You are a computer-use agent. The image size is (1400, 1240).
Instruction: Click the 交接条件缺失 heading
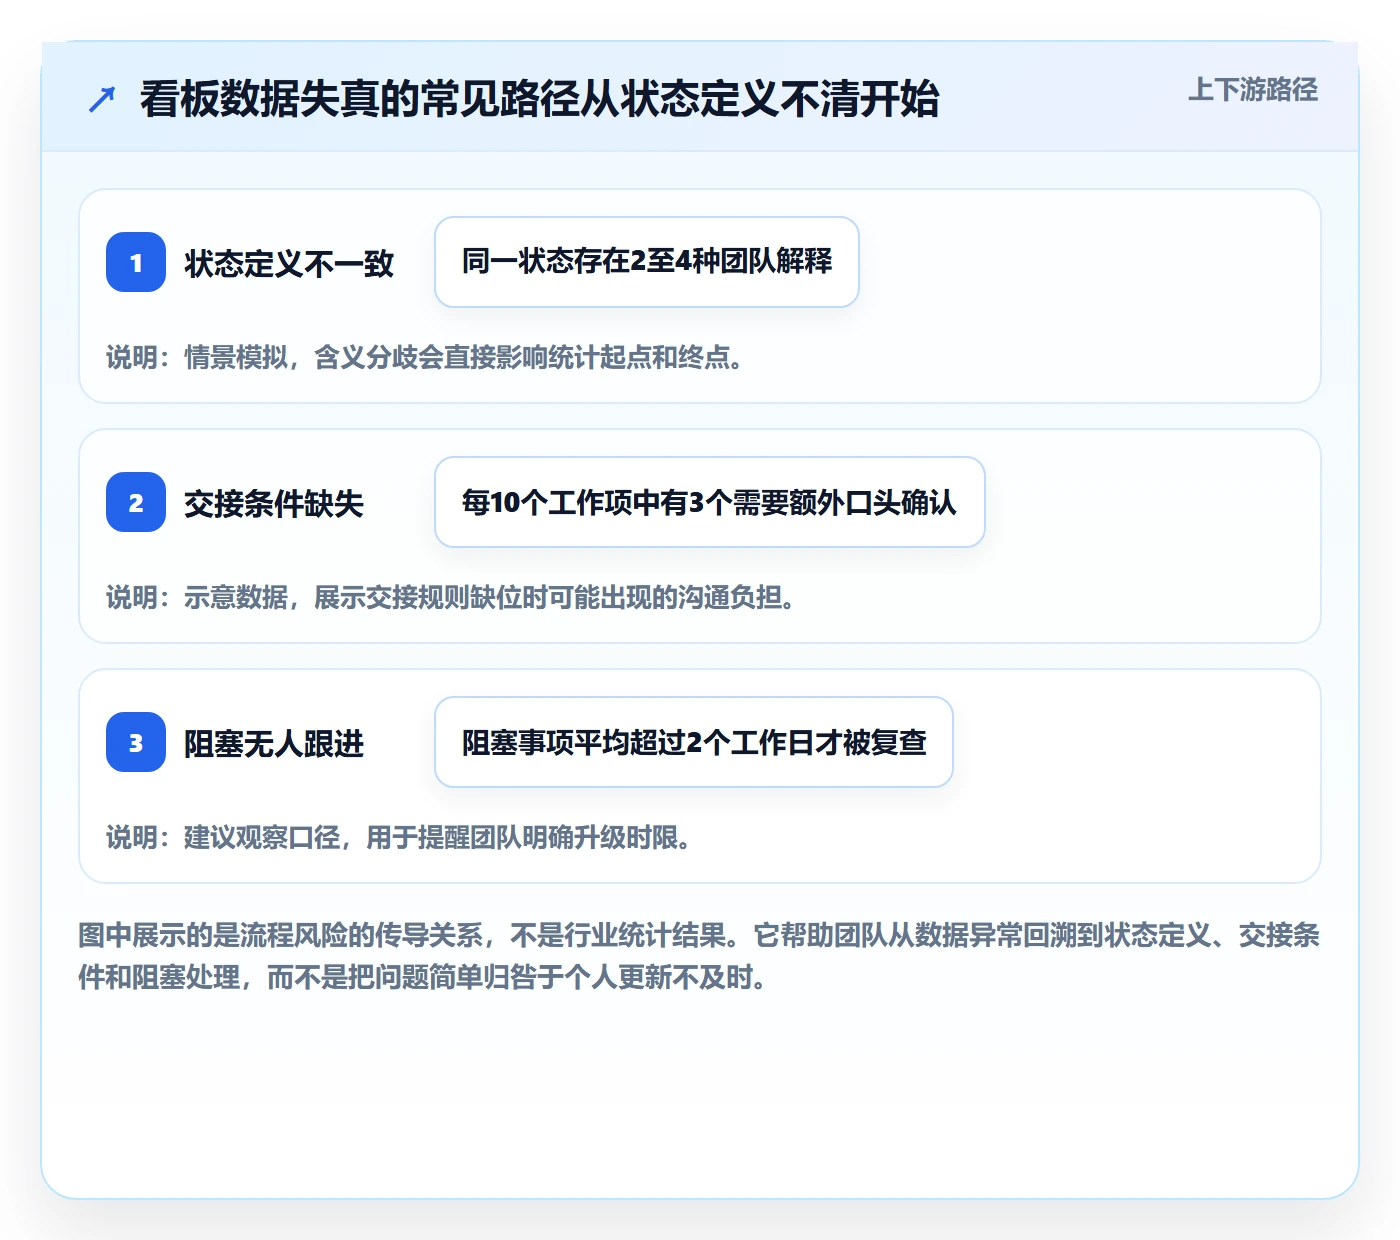274,503
